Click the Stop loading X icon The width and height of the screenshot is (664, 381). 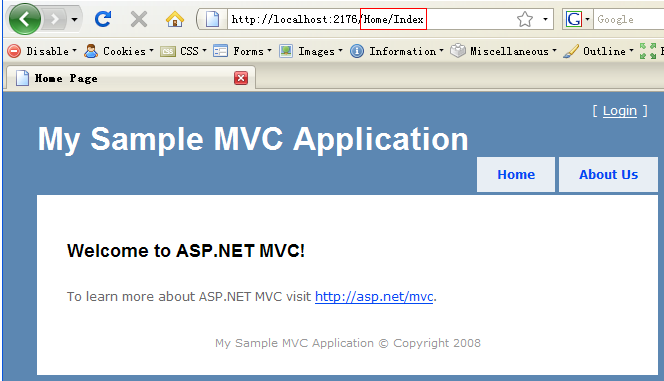[x=139, y=19]
